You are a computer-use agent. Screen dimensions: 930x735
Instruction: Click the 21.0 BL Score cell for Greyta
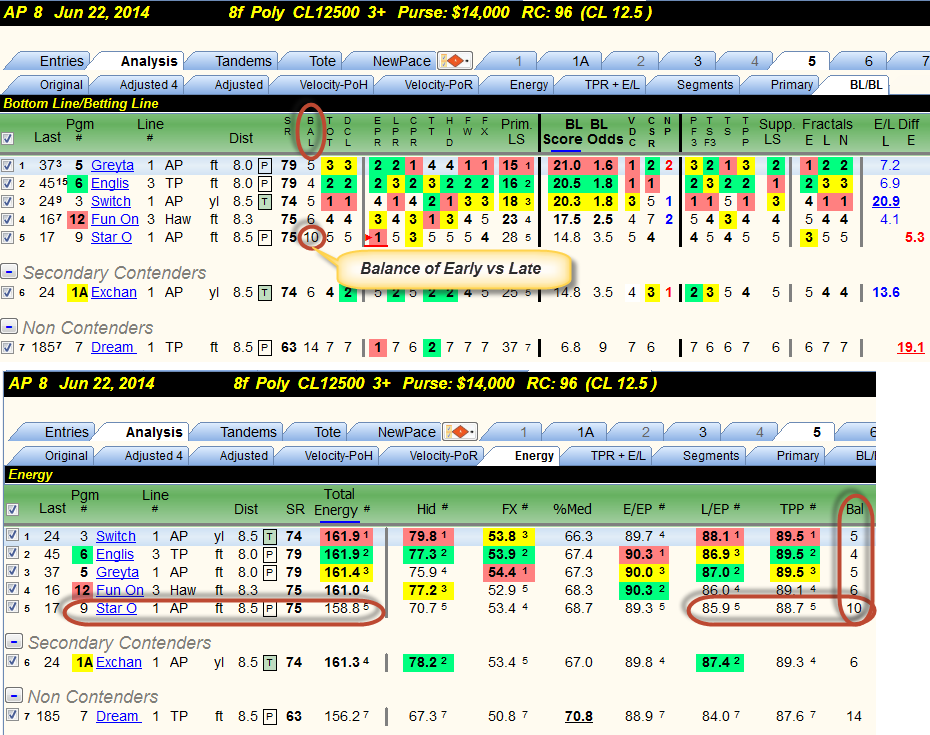coord(566,166)
